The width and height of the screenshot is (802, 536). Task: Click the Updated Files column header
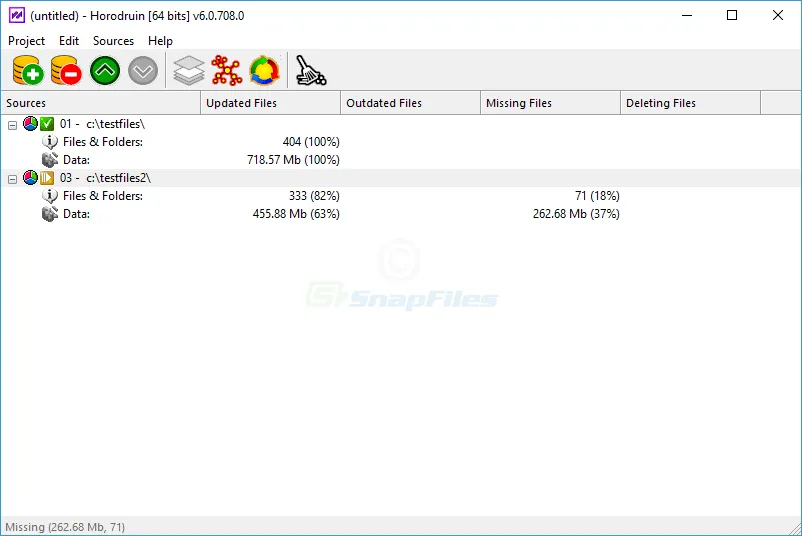[x=271, y=103]
